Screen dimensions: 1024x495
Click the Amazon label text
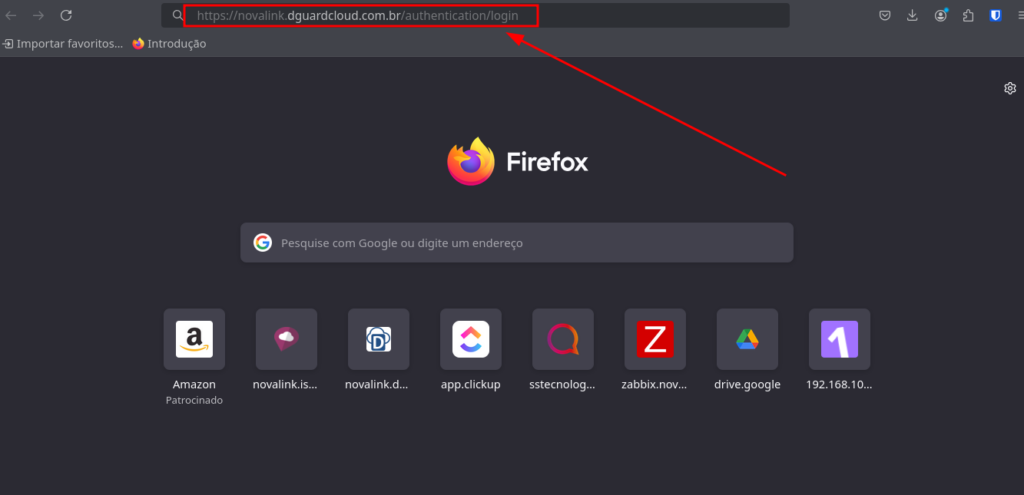pos(194,385)
